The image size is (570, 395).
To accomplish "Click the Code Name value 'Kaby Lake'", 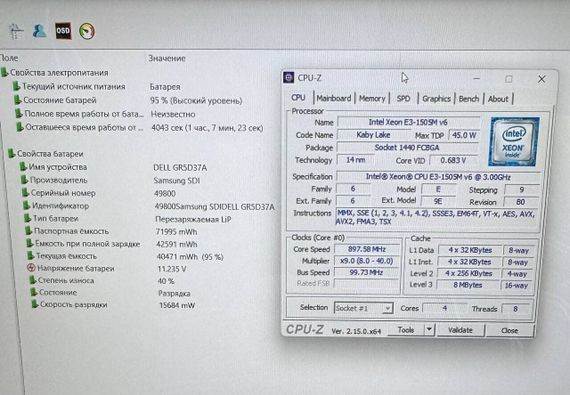I will click(x=373, y=135).
